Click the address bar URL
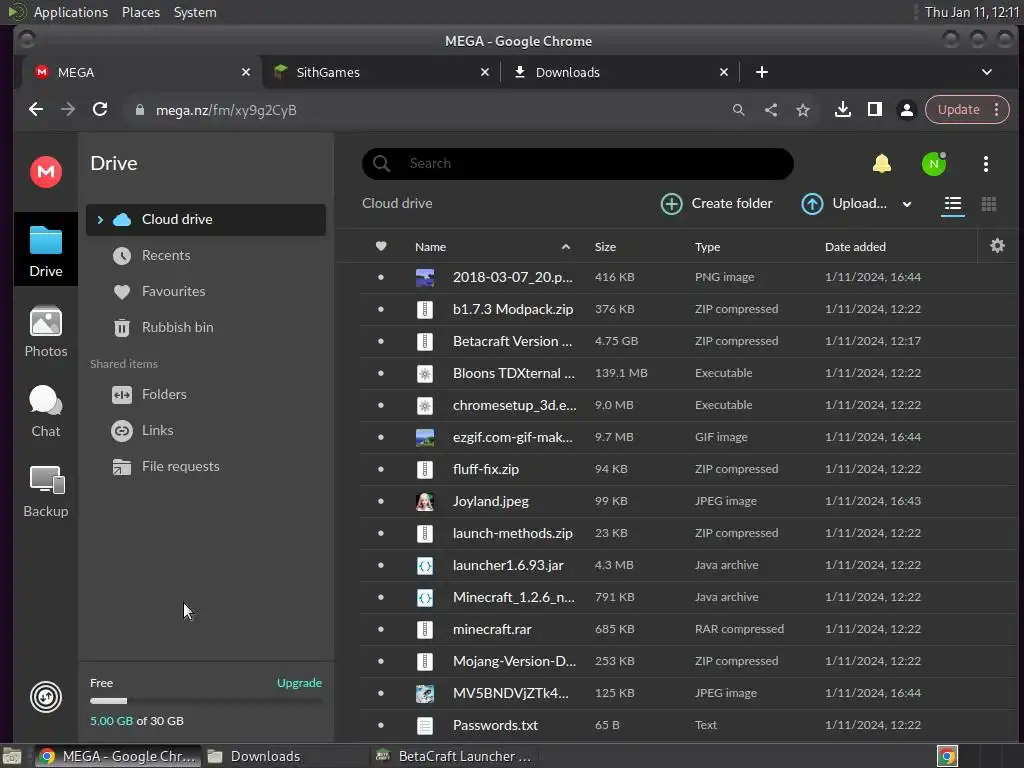1024x768 pixels. pos(226,110)
